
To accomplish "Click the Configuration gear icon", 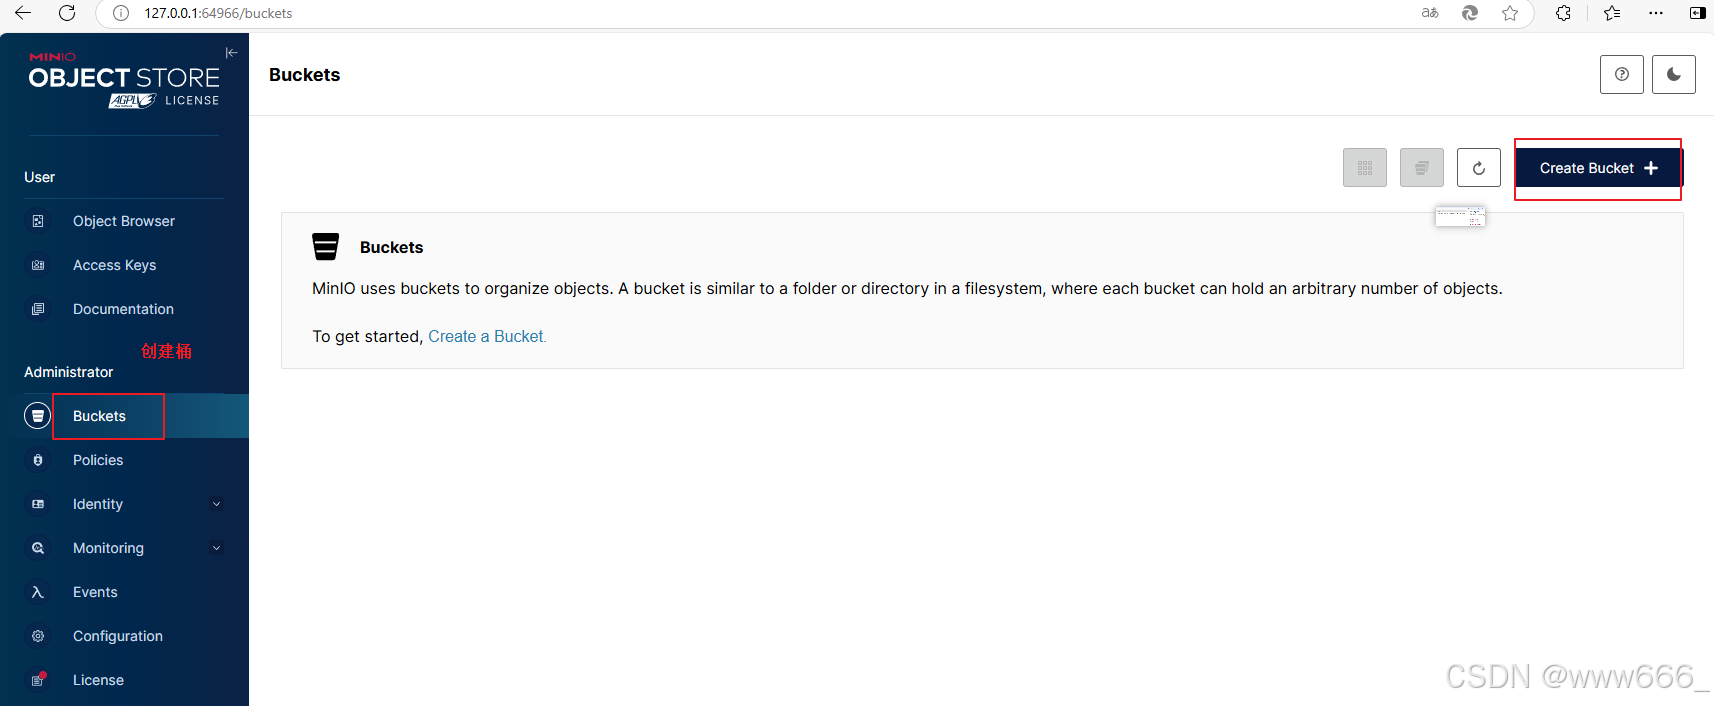I will pos(38,636).
